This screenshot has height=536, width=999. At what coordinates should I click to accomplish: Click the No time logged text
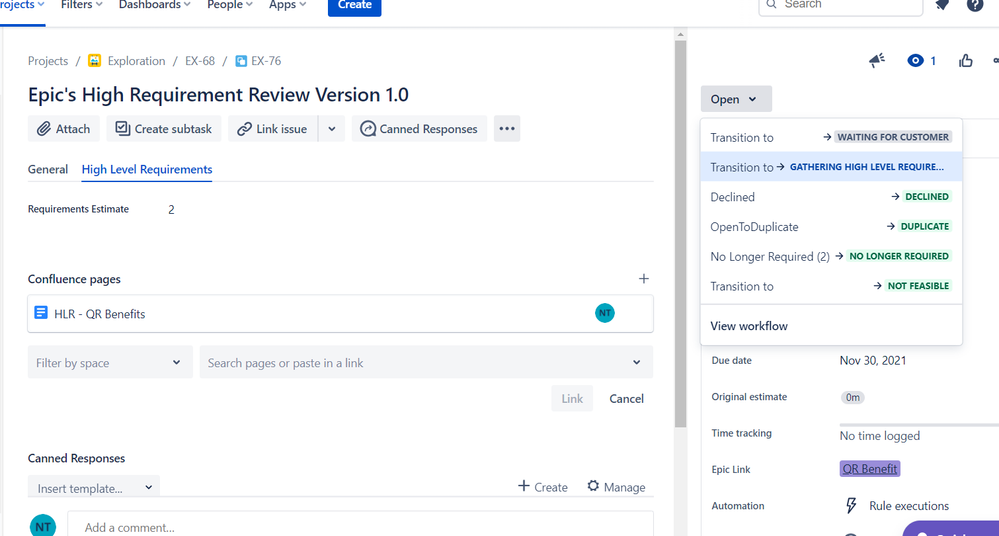(x=879, y=436)
